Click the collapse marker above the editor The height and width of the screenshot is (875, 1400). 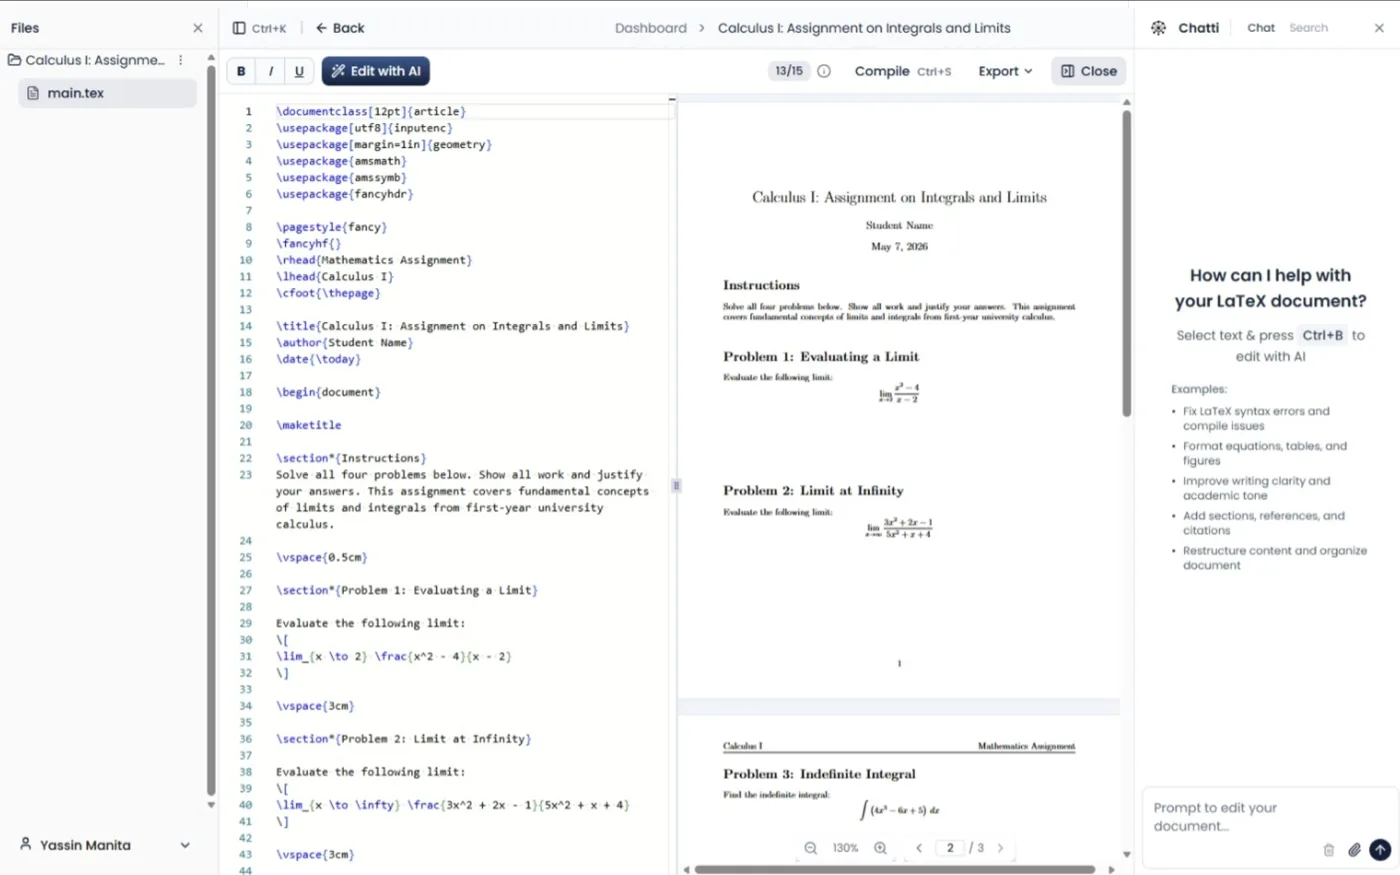click(672, 100)
